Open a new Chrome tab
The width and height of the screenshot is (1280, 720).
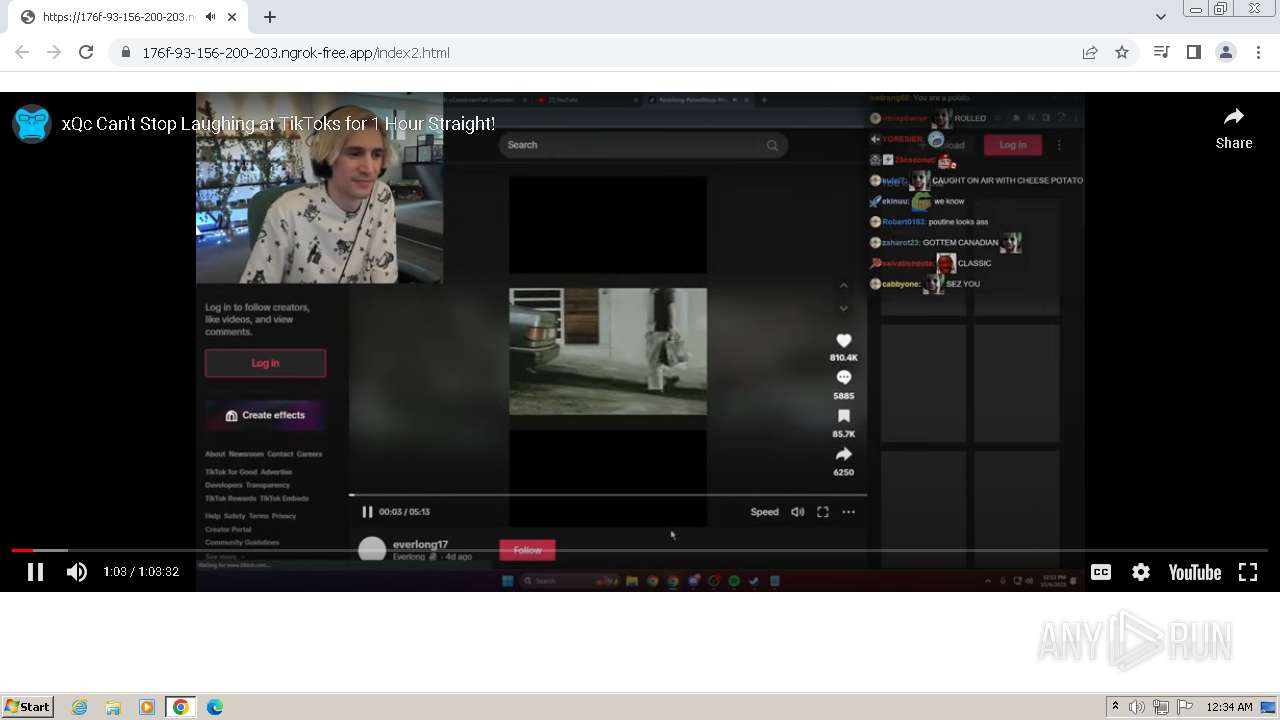(270, 17)
